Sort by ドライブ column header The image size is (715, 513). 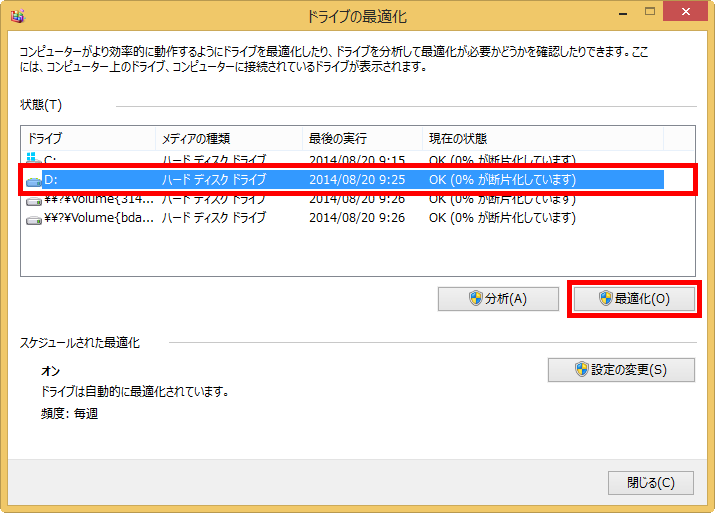point(88,138)
